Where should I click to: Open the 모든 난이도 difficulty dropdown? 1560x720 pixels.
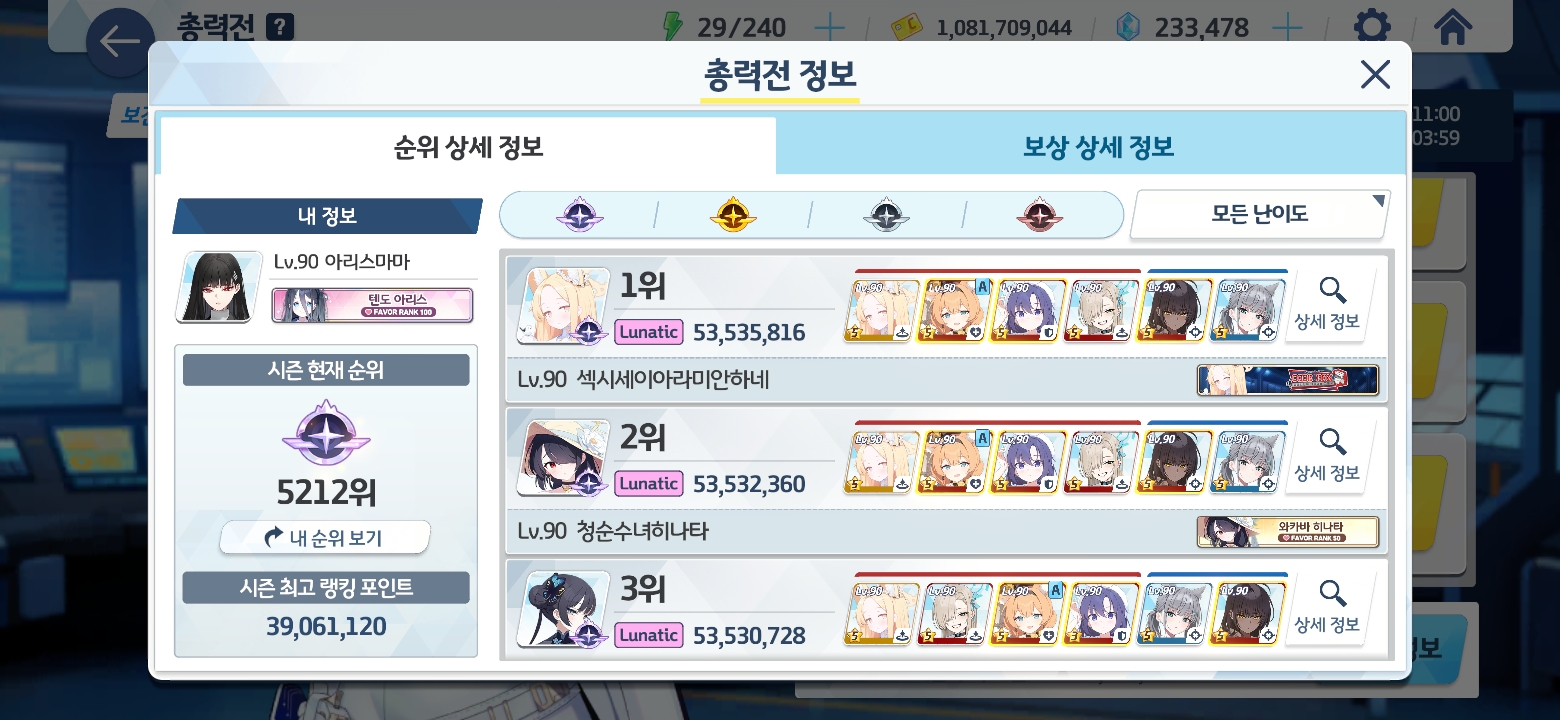pos(1260,214)
